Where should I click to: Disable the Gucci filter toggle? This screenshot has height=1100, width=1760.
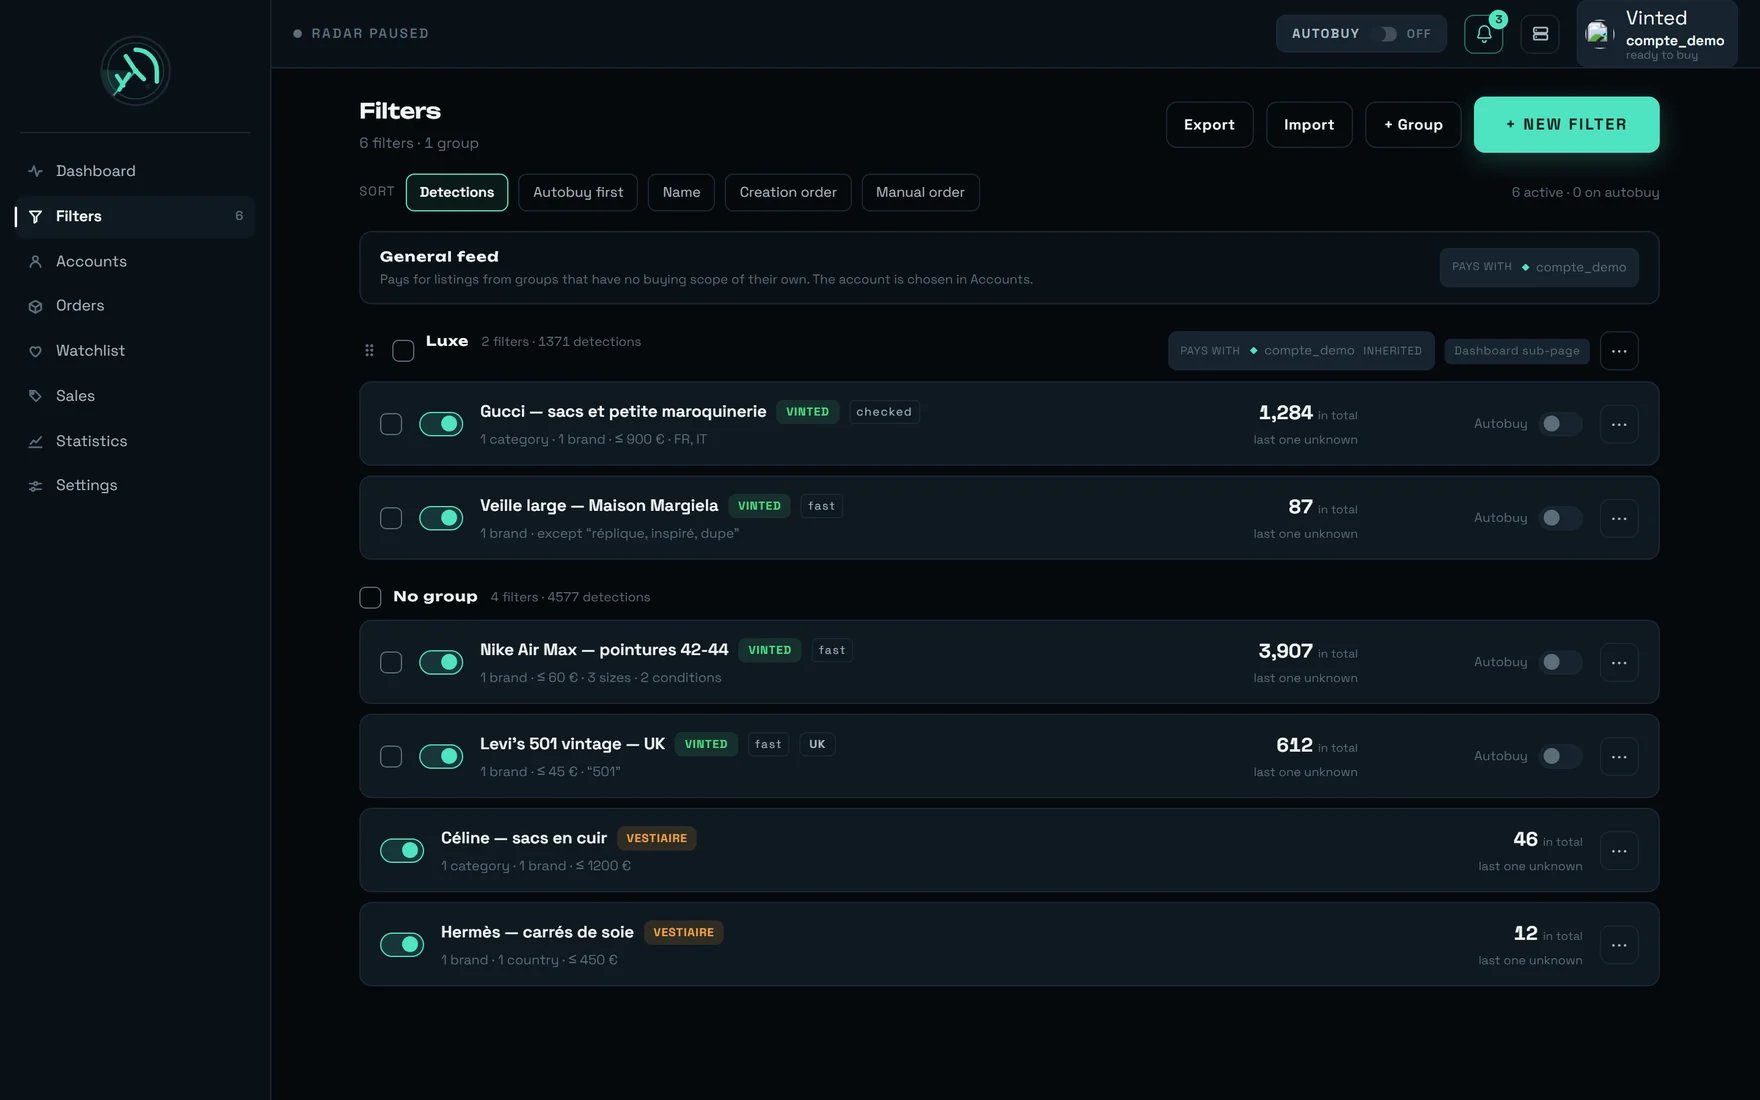pos(441,424)
